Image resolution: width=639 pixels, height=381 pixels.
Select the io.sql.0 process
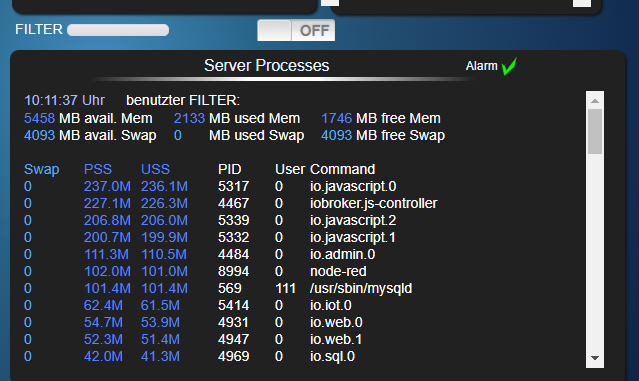click(189, 356)
